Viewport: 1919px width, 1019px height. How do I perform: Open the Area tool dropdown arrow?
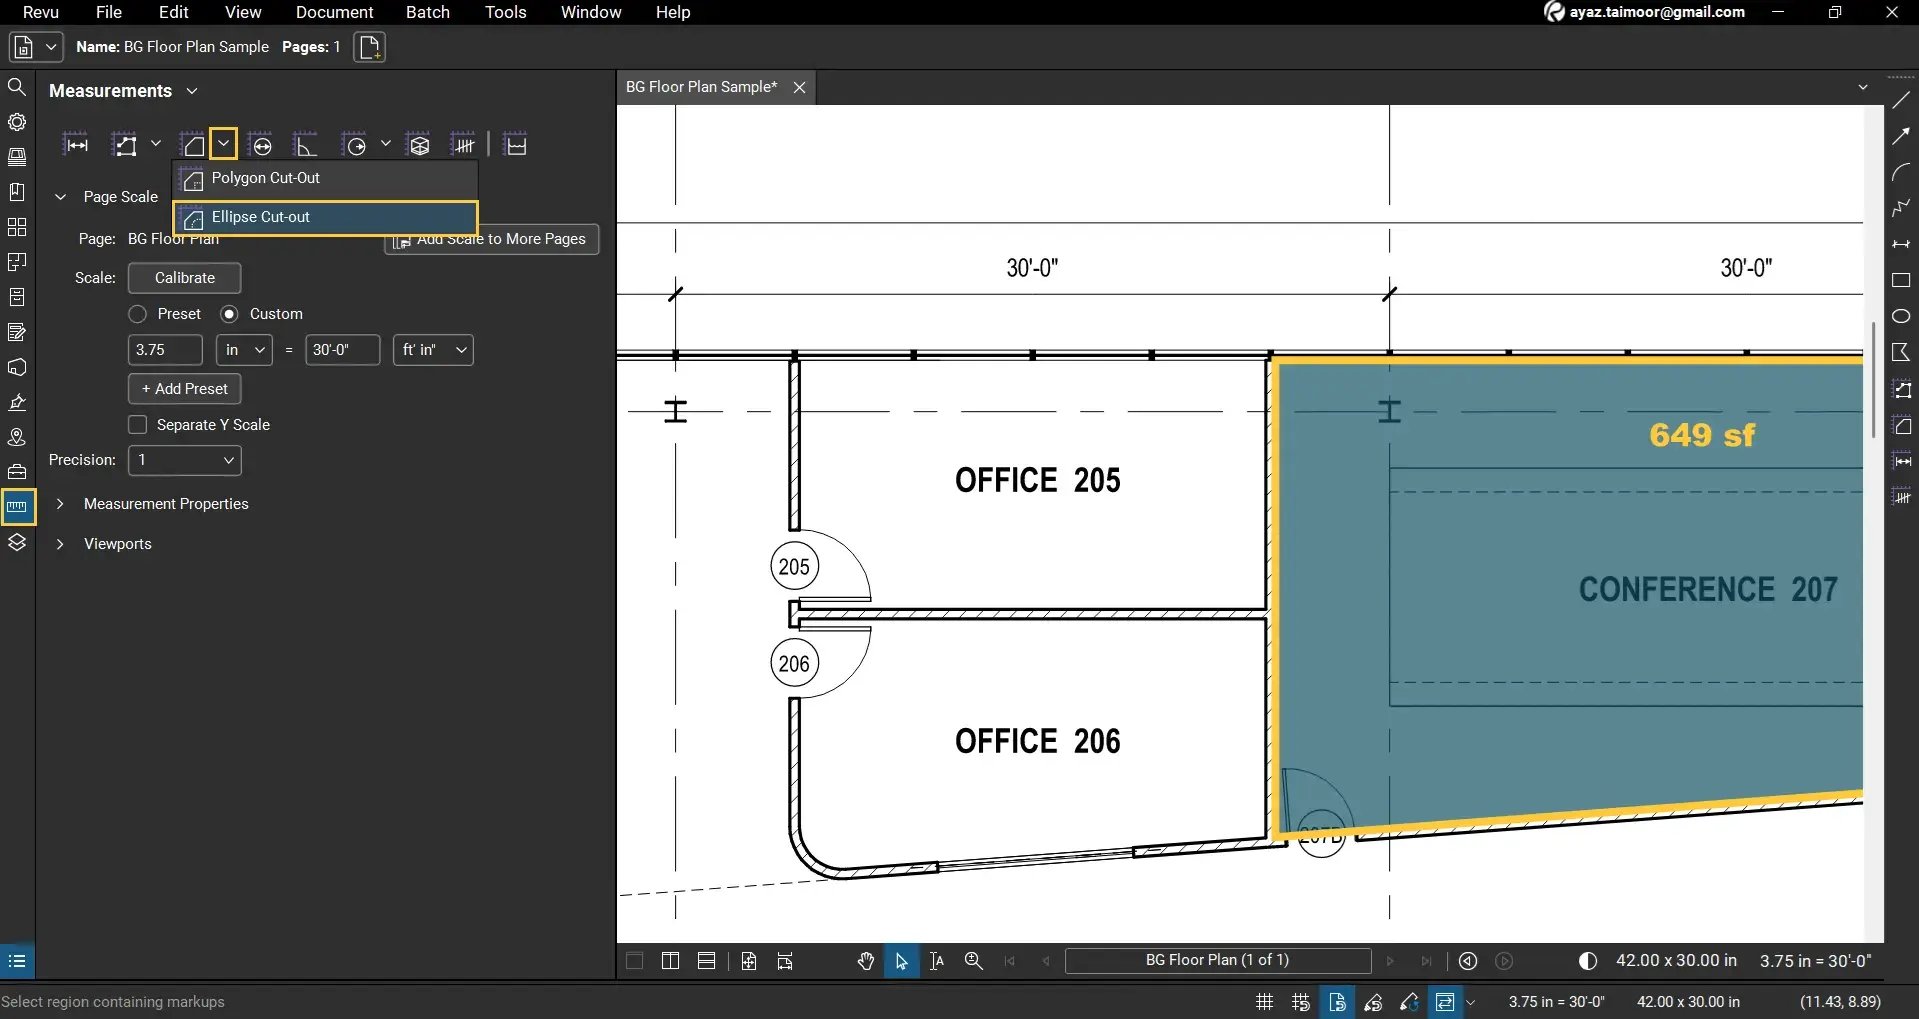156,144
